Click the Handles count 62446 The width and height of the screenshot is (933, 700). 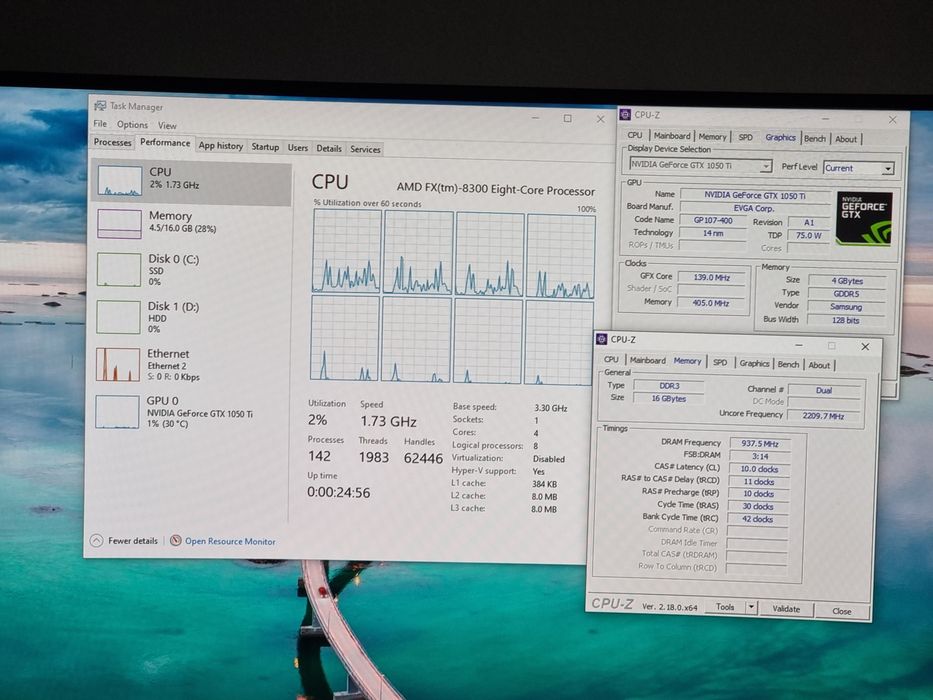click(x=423, y=458)
